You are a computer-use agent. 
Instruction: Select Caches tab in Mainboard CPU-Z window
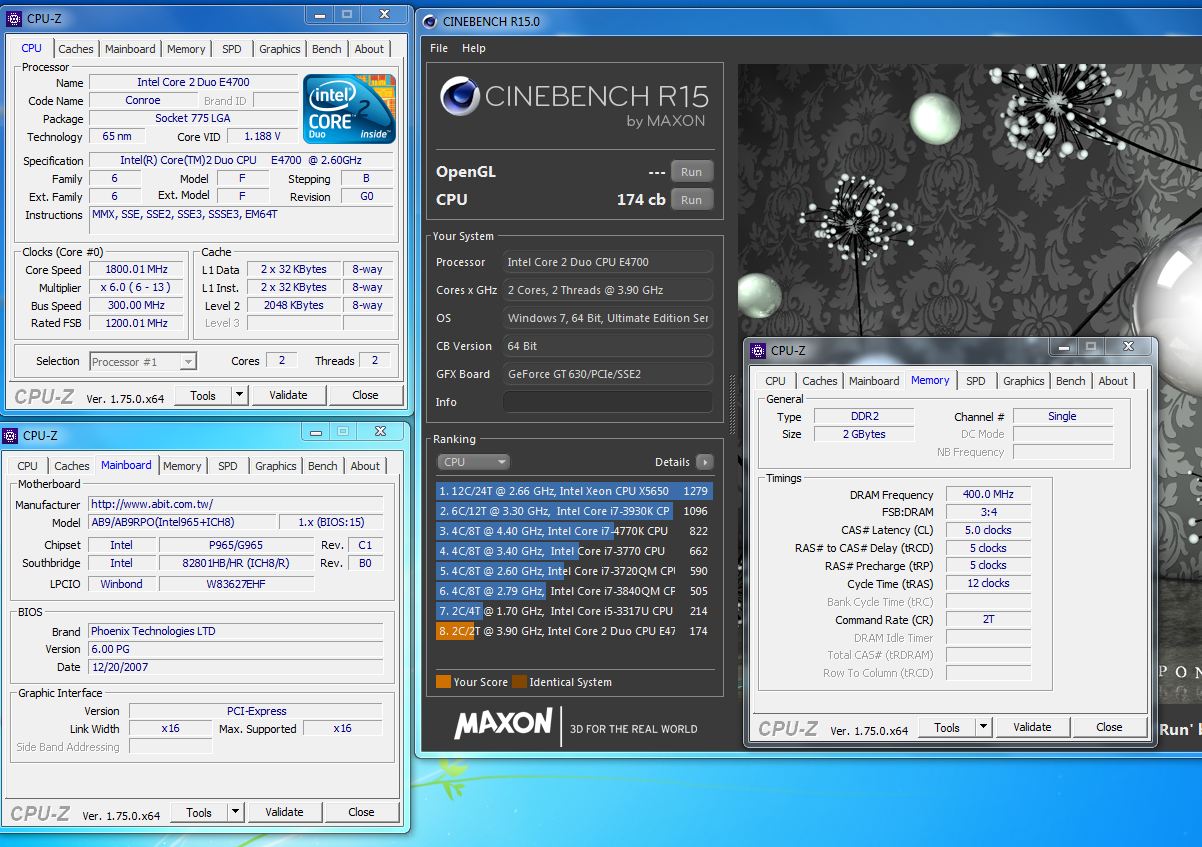tap(71, 466)
